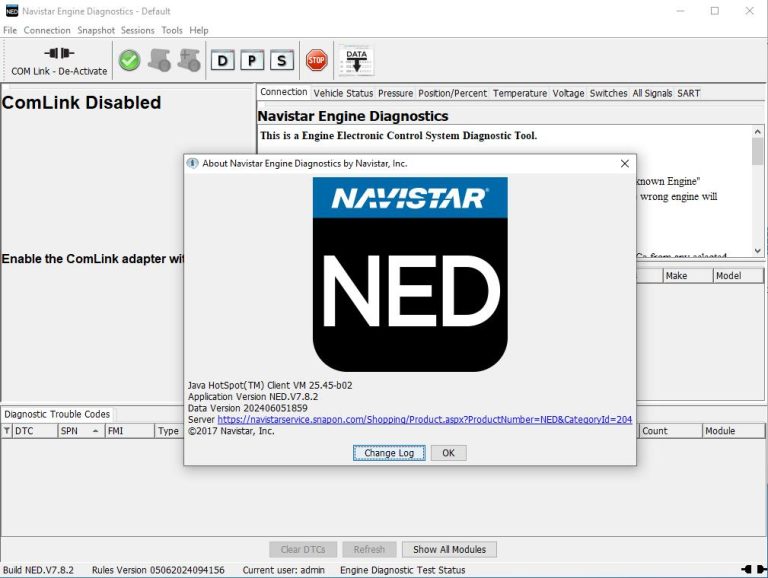Click OK in the About dialog
Screen dimensions: 768x578
(448, 453)
